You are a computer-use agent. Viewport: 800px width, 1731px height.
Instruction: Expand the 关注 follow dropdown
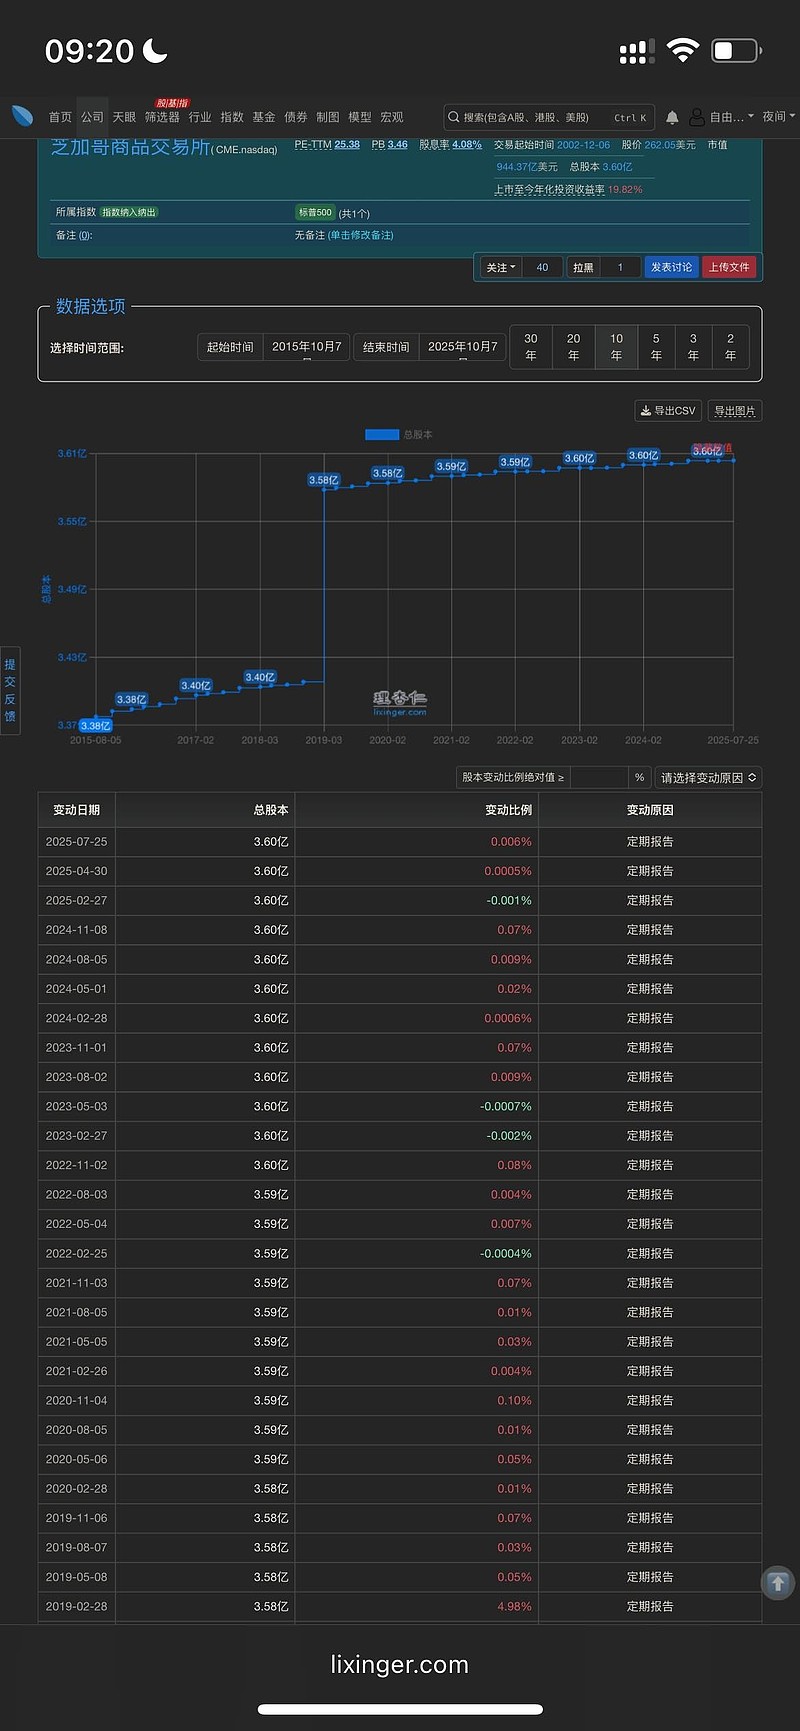click(x=501, y=267)
